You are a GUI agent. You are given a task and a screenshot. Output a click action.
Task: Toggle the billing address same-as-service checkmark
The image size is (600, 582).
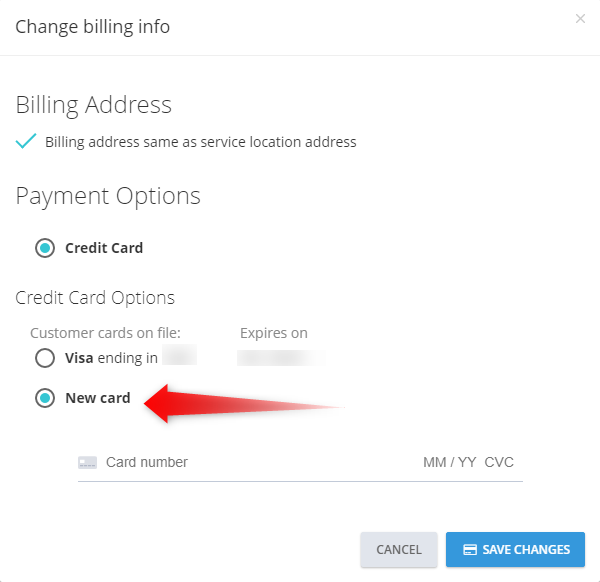click(26, 141)
